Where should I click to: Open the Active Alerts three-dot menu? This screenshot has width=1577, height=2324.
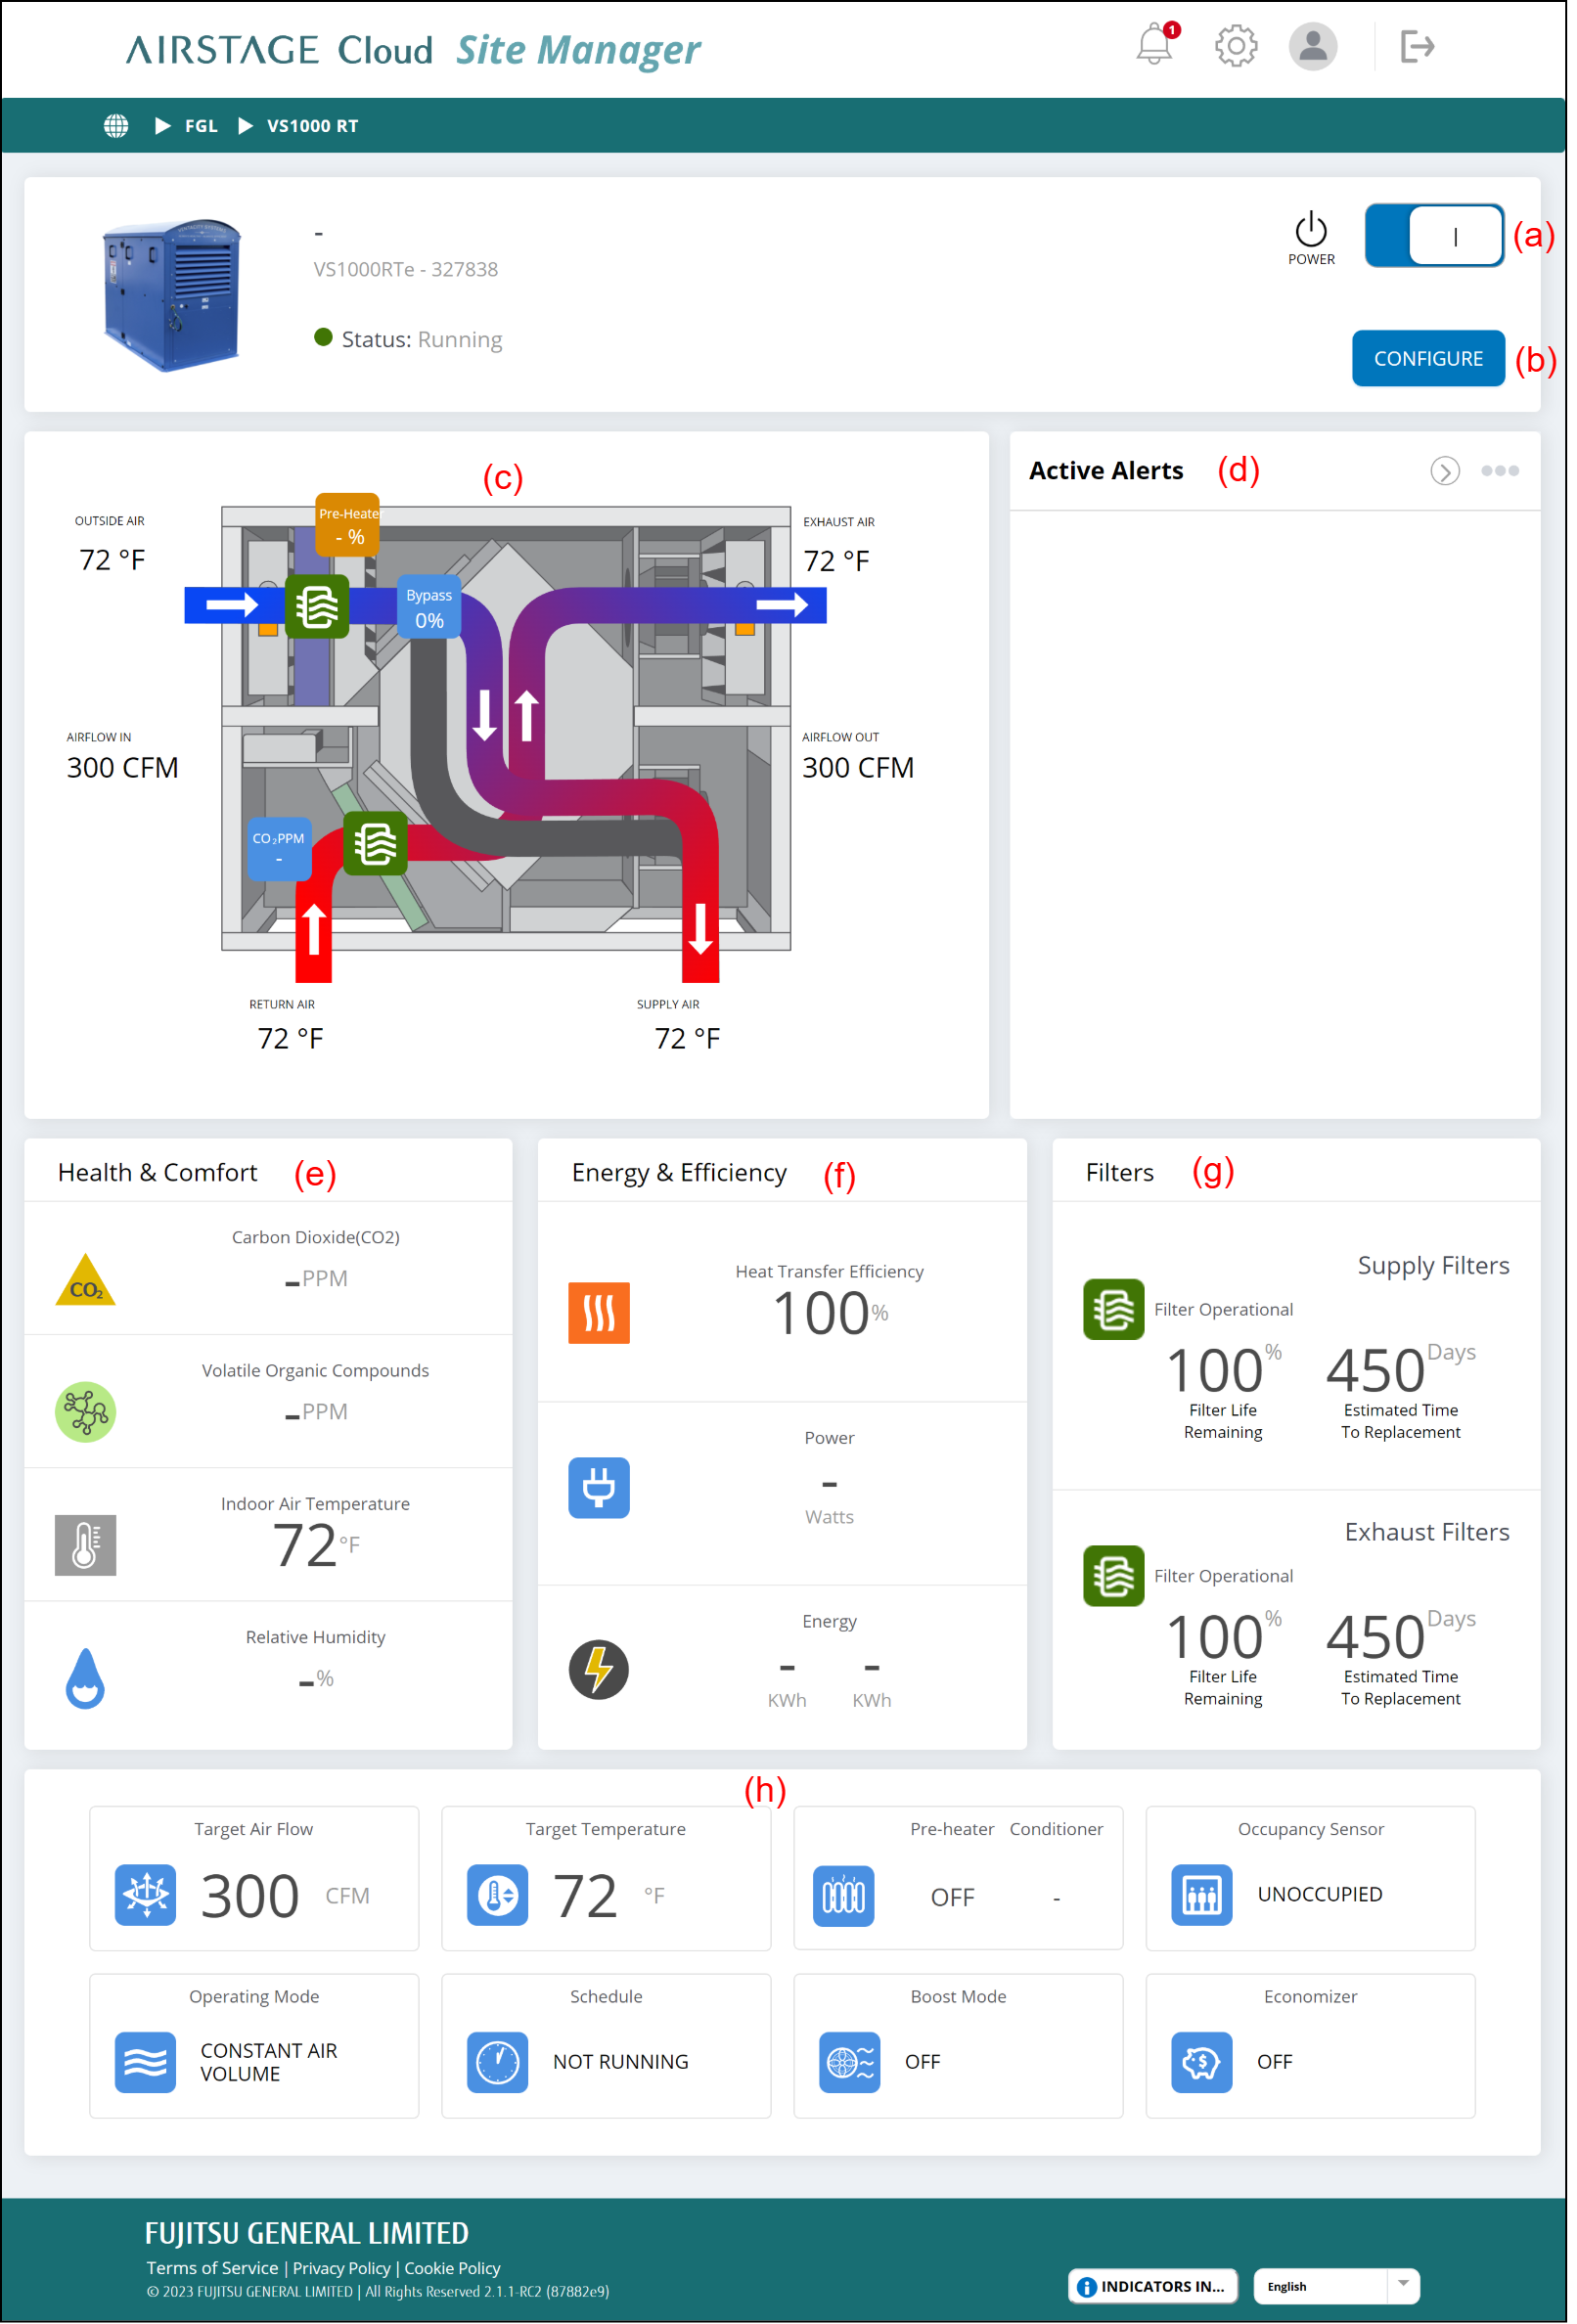click(x=1501, y=471)
